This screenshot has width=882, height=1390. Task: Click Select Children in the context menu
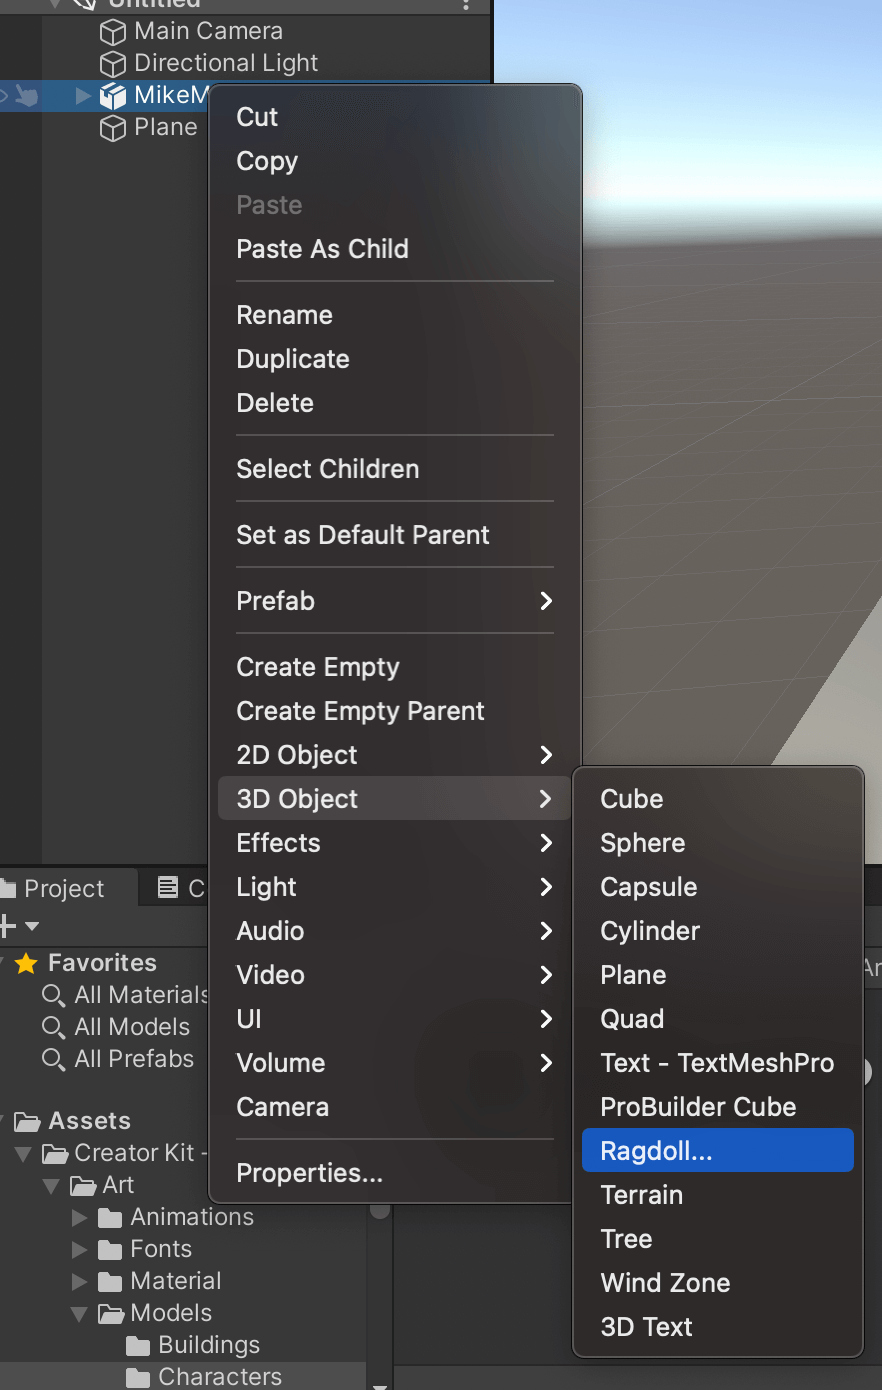pos(327,469)
